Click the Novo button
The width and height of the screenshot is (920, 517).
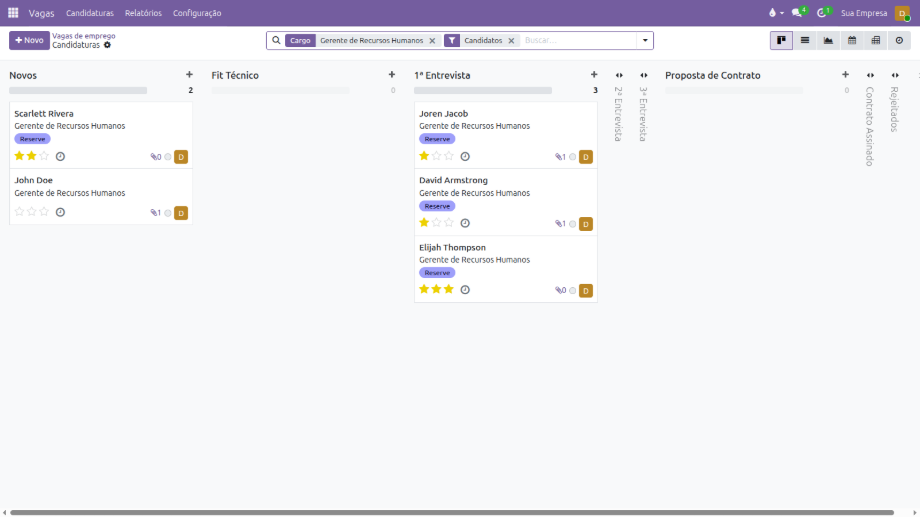coord(29,40)
